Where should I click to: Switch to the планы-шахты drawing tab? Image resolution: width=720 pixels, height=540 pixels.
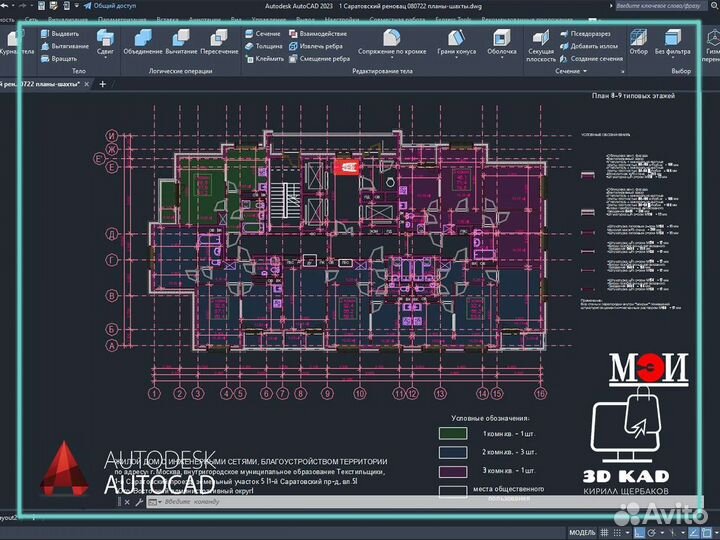[x=40, y=84]
